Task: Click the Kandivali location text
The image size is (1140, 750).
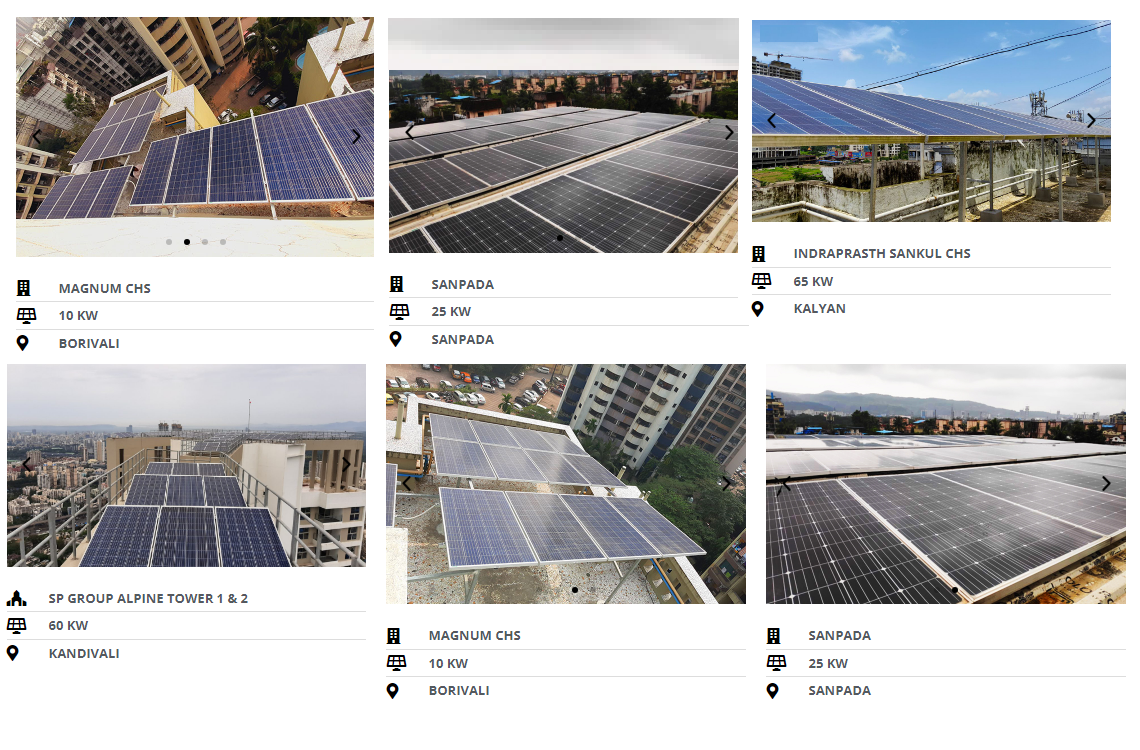Action: (84, 654)
